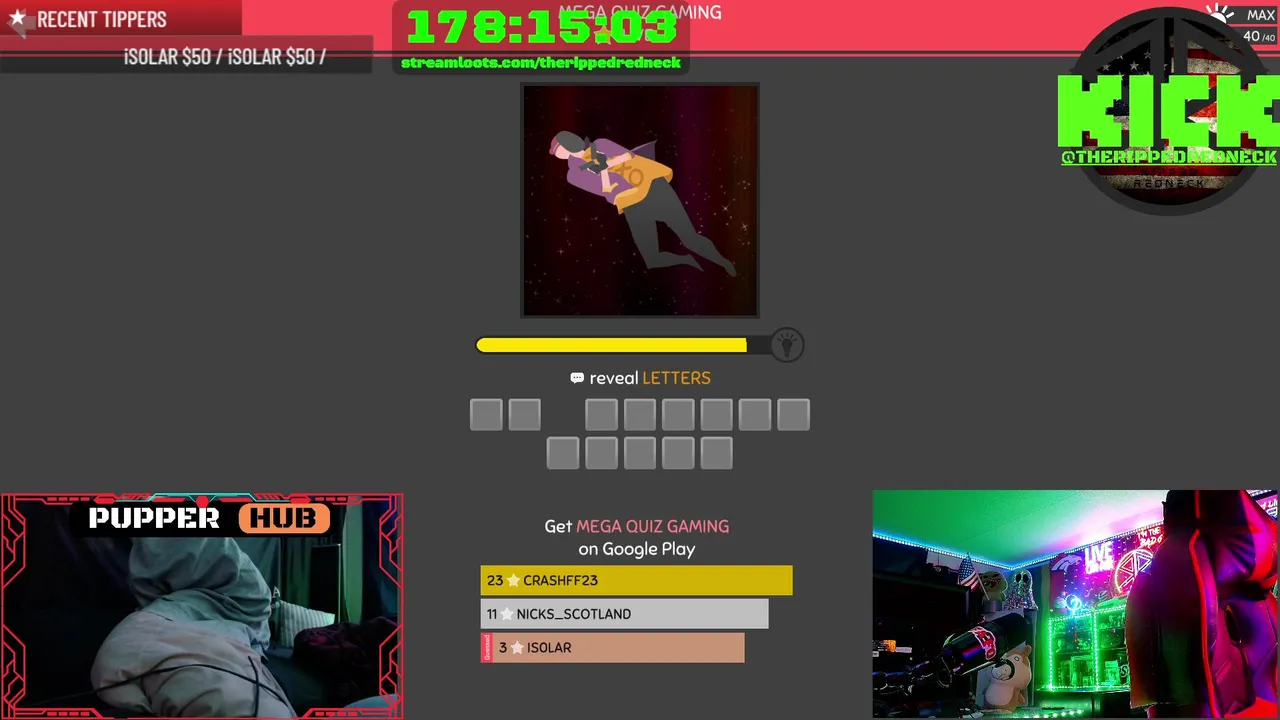Click the reveal LETTERS label
The height and width of the screenshot is (720, 1280).
650,378
